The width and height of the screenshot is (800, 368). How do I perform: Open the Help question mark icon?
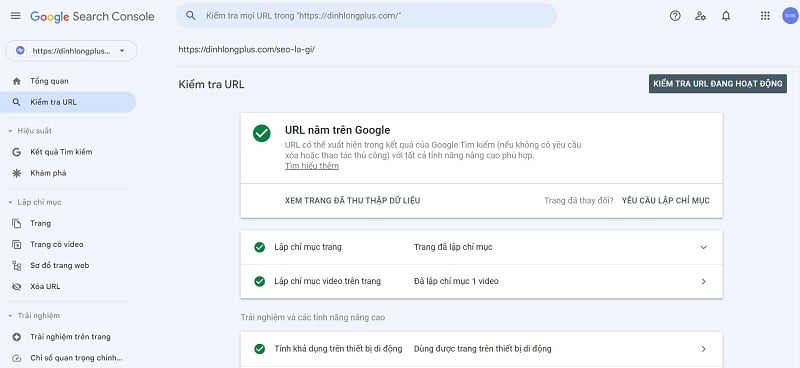[675, 16]
